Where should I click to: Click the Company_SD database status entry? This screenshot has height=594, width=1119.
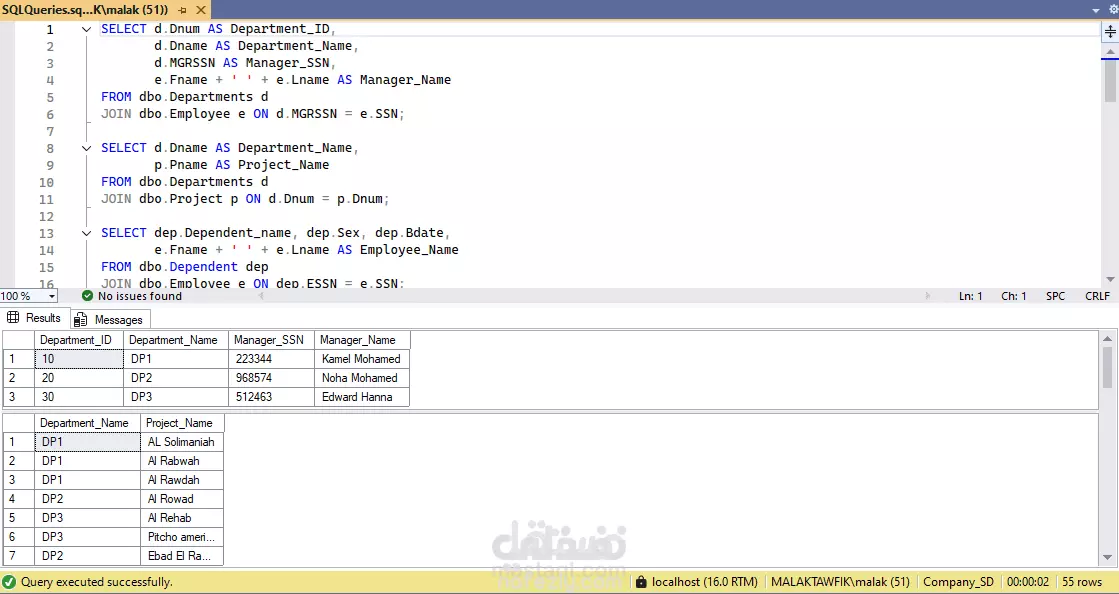(958, 582)
